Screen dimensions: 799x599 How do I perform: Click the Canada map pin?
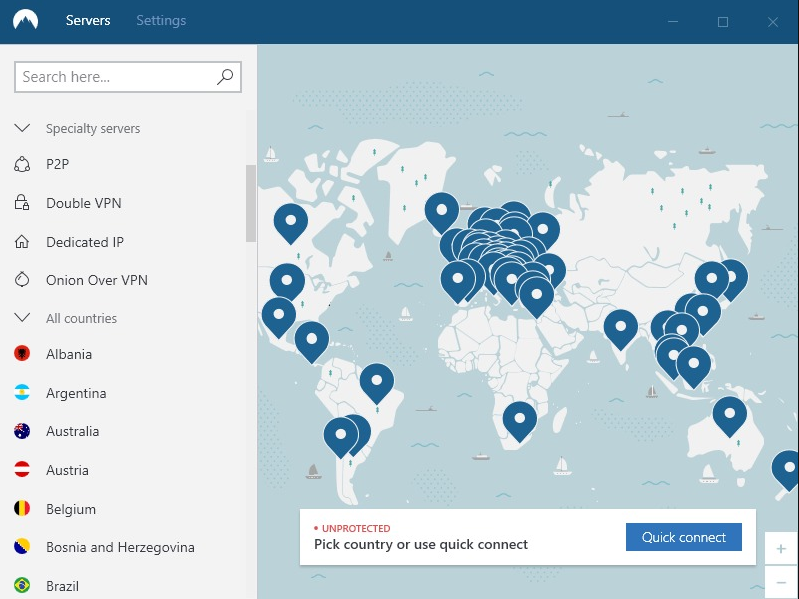290,223
